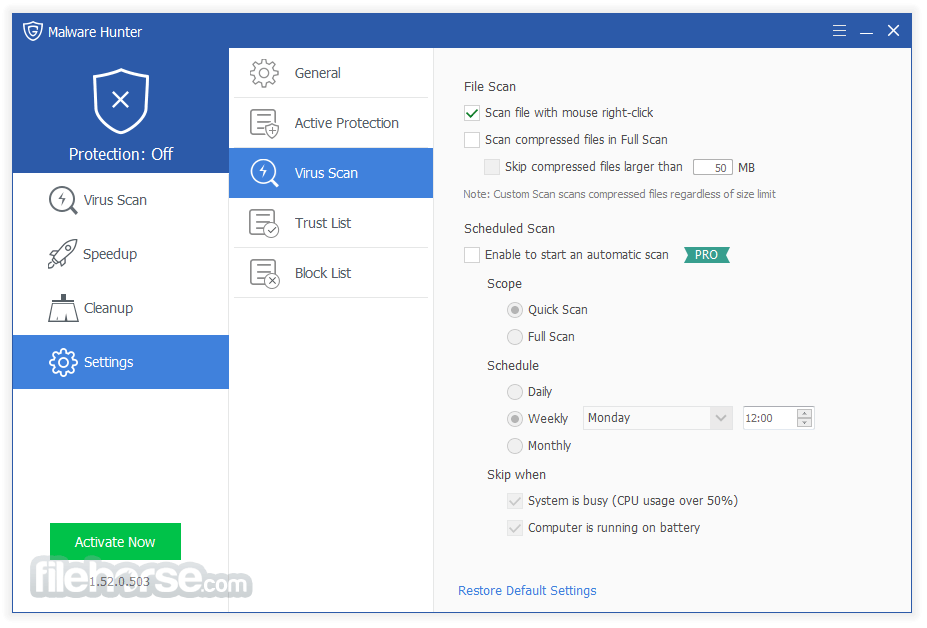Increase scan time with up arrow

click(804, 413)
